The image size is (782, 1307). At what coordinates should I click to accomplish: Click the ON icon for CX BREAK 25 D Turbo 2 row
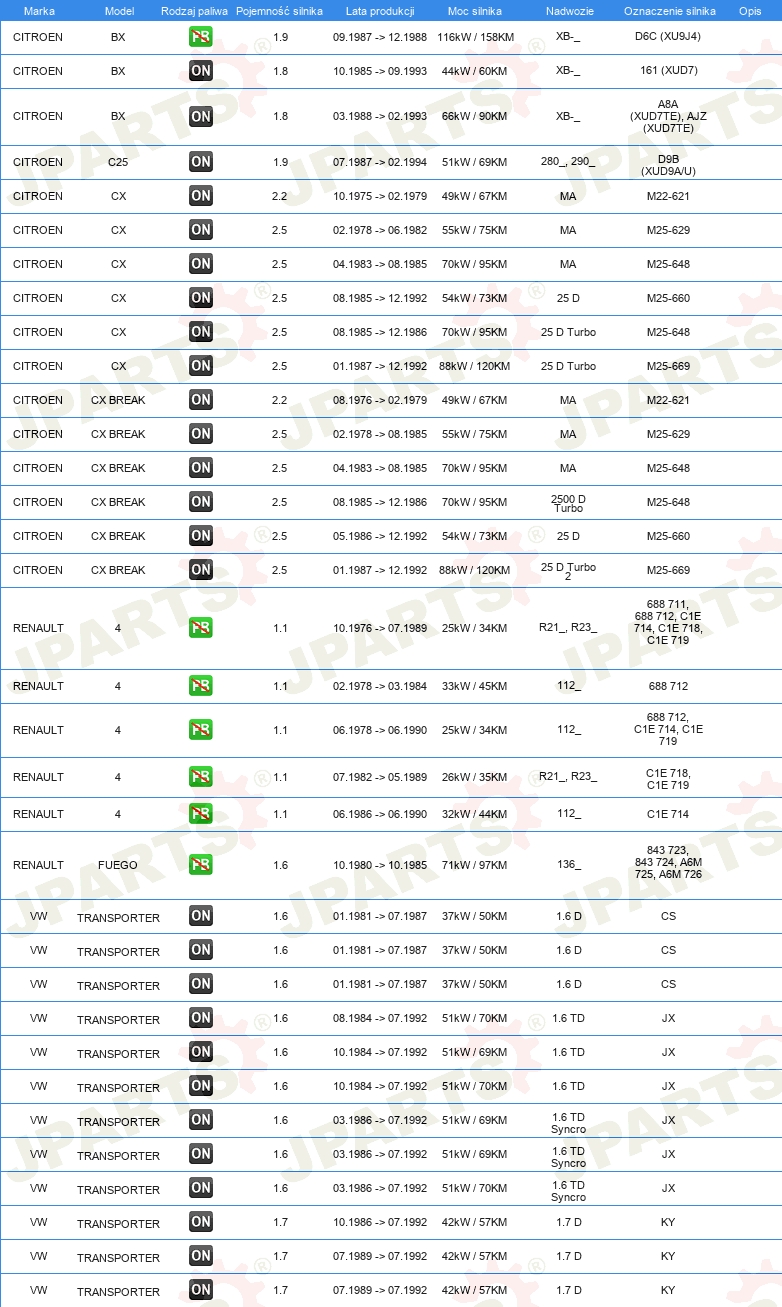tap(201, 570)
